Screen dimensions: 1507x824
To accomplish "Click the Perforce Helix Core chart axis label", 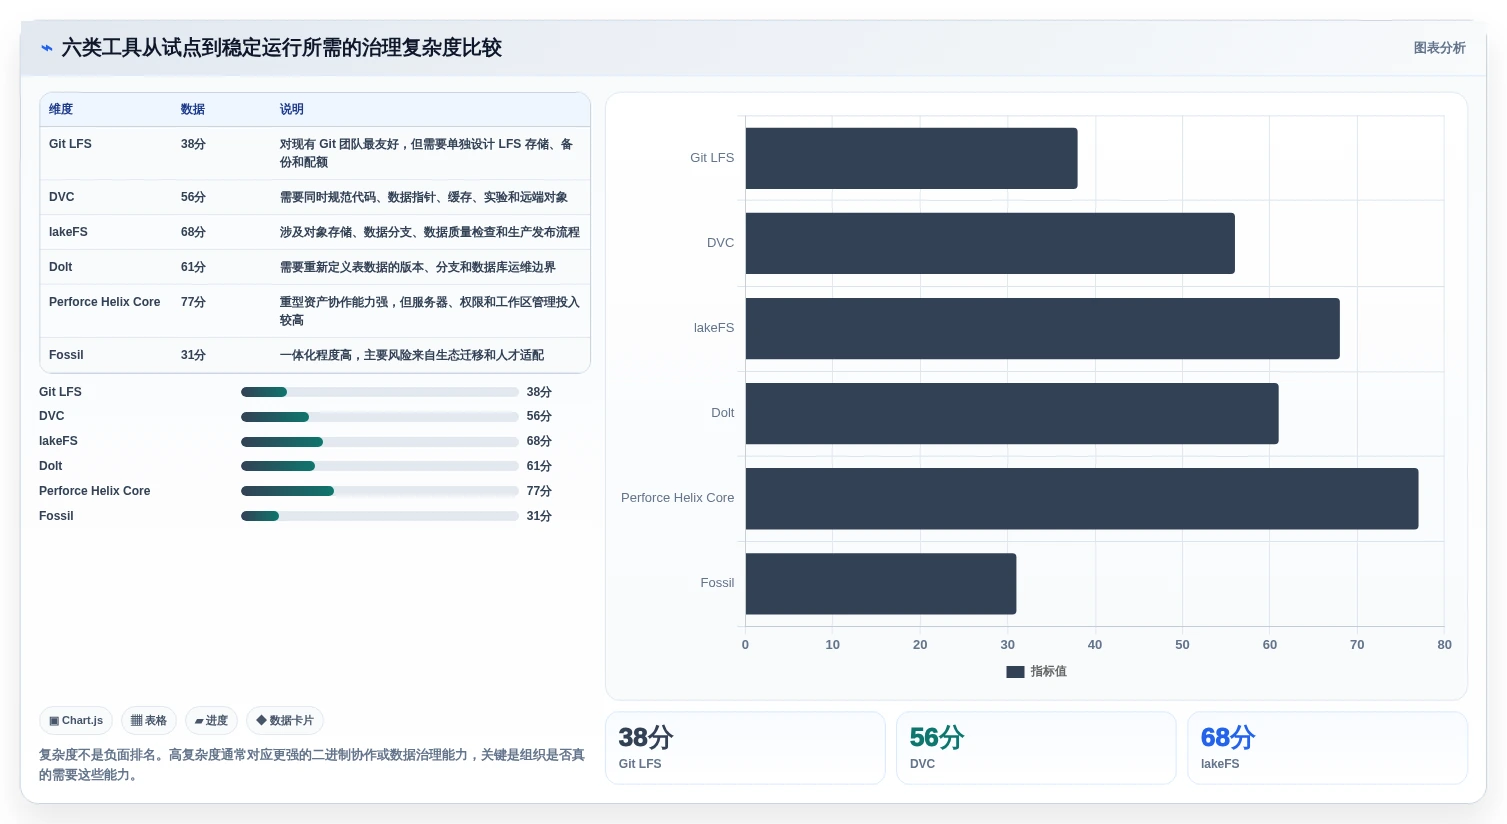I will (x=677, y=498).
